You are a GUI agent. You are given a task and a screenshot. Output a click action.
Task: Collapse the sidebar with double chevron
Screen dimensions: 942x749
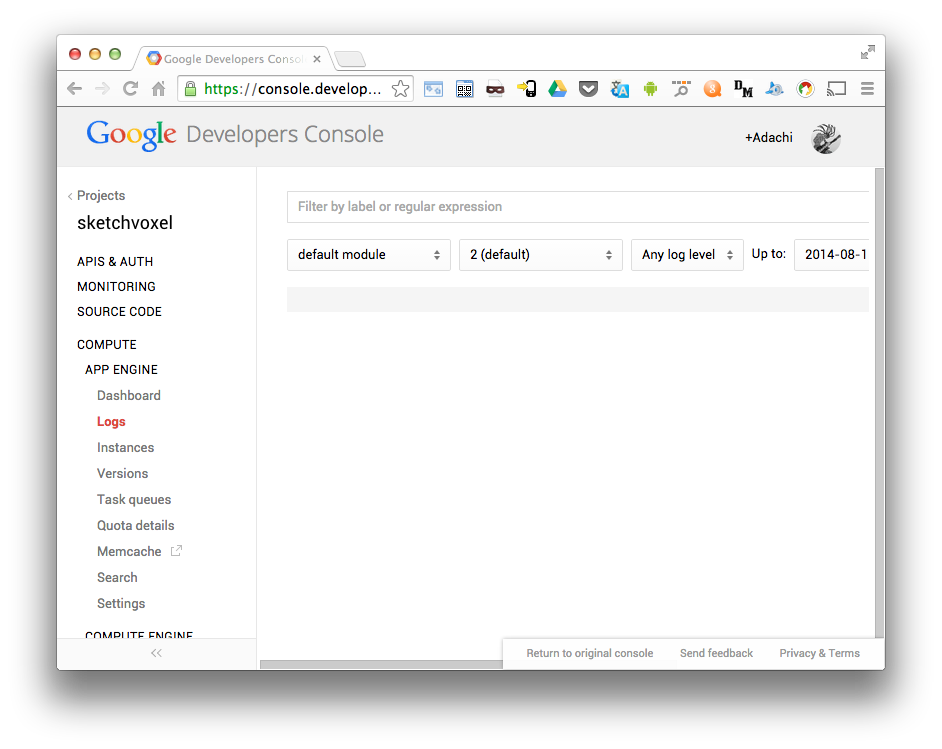(156, 653)
